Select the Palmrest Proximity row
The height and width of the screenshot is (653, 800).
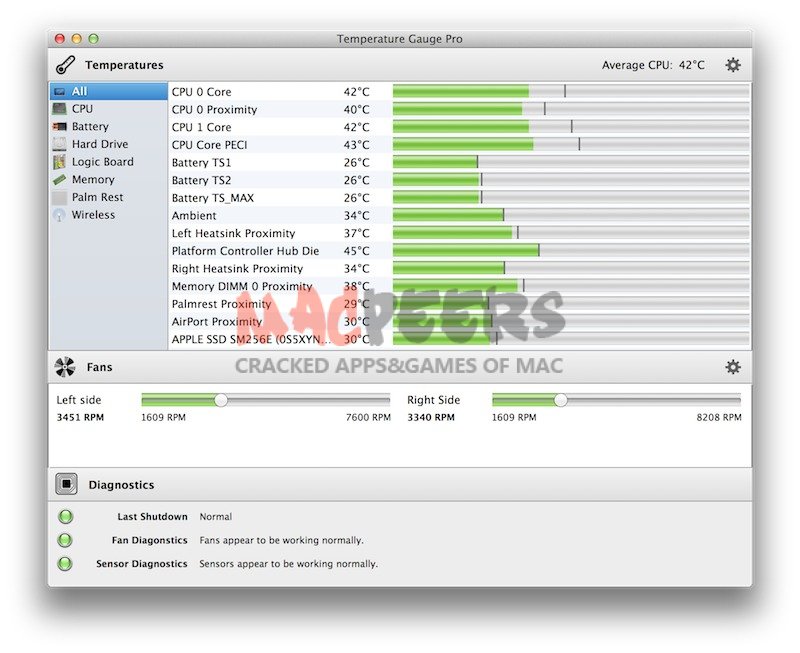459,304
